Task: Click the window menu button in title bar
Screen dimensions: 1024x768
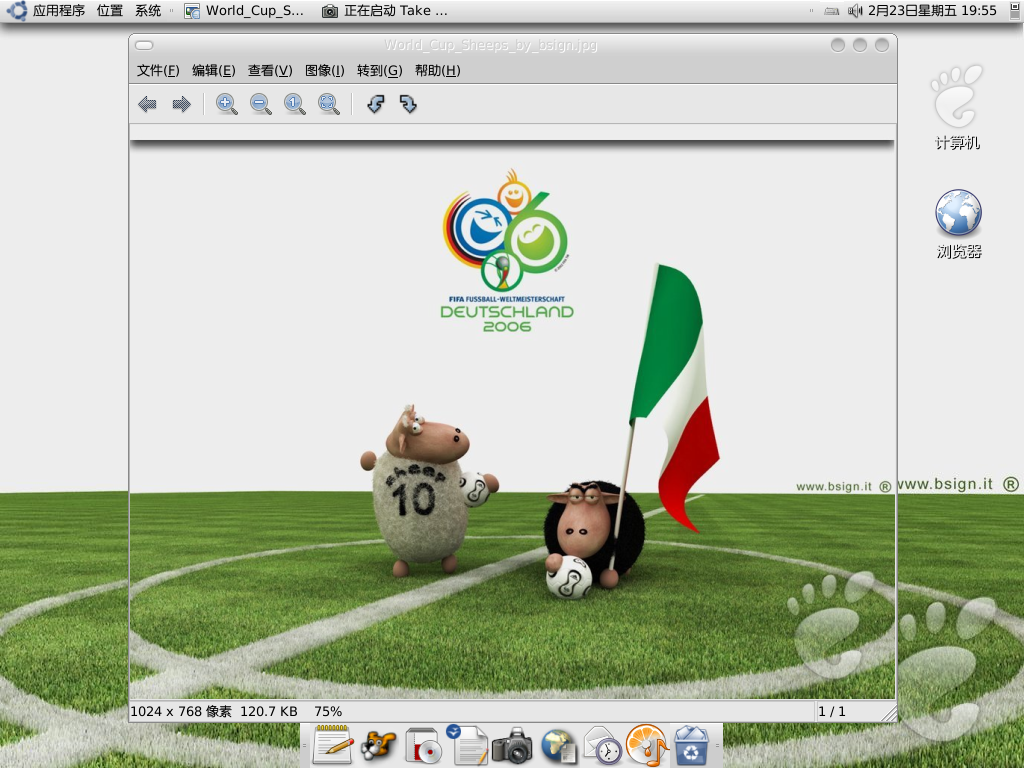Action: (144, 45)
